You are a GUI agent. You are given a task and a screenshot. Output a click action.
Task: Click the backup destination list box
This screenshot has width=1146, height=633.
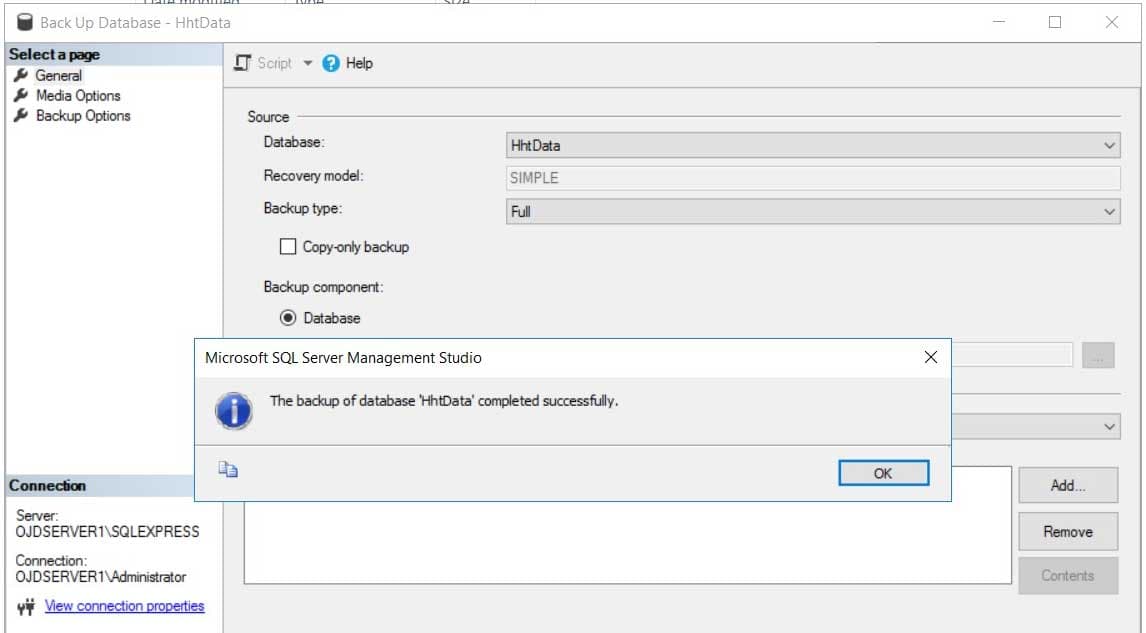628,542
